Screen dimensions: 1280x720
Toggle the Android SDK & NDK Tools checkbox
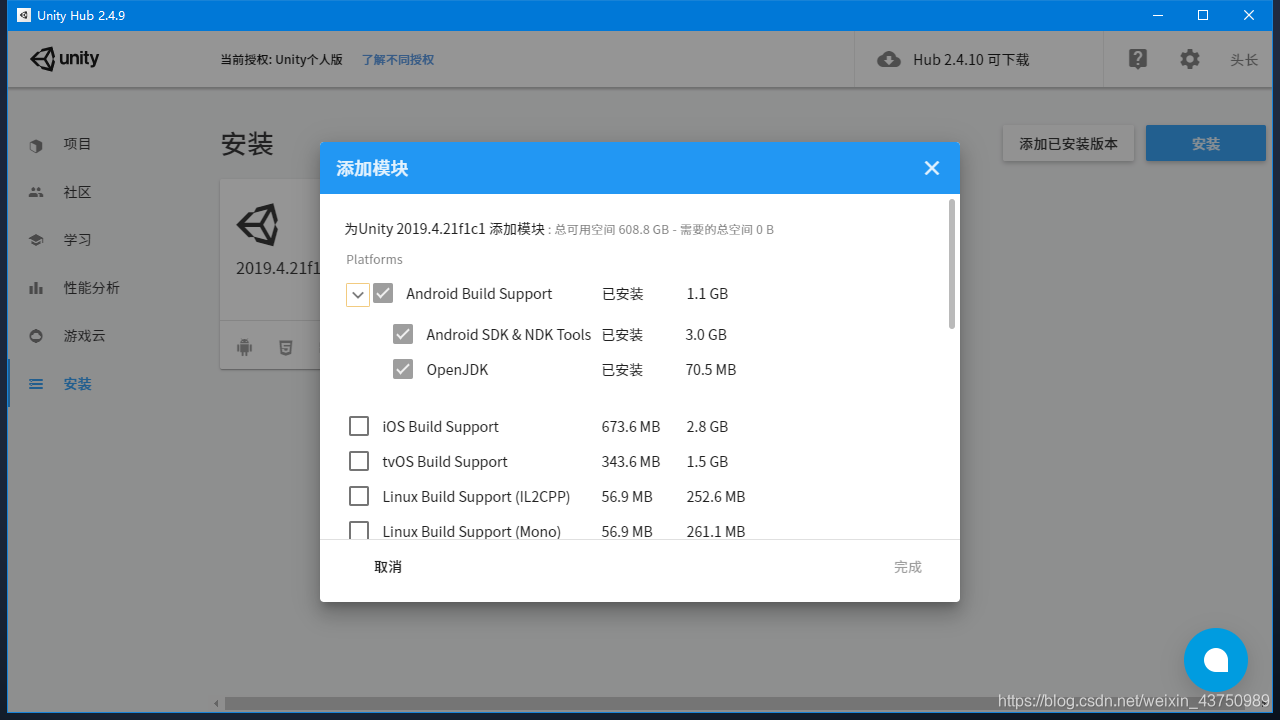[403, 334]
